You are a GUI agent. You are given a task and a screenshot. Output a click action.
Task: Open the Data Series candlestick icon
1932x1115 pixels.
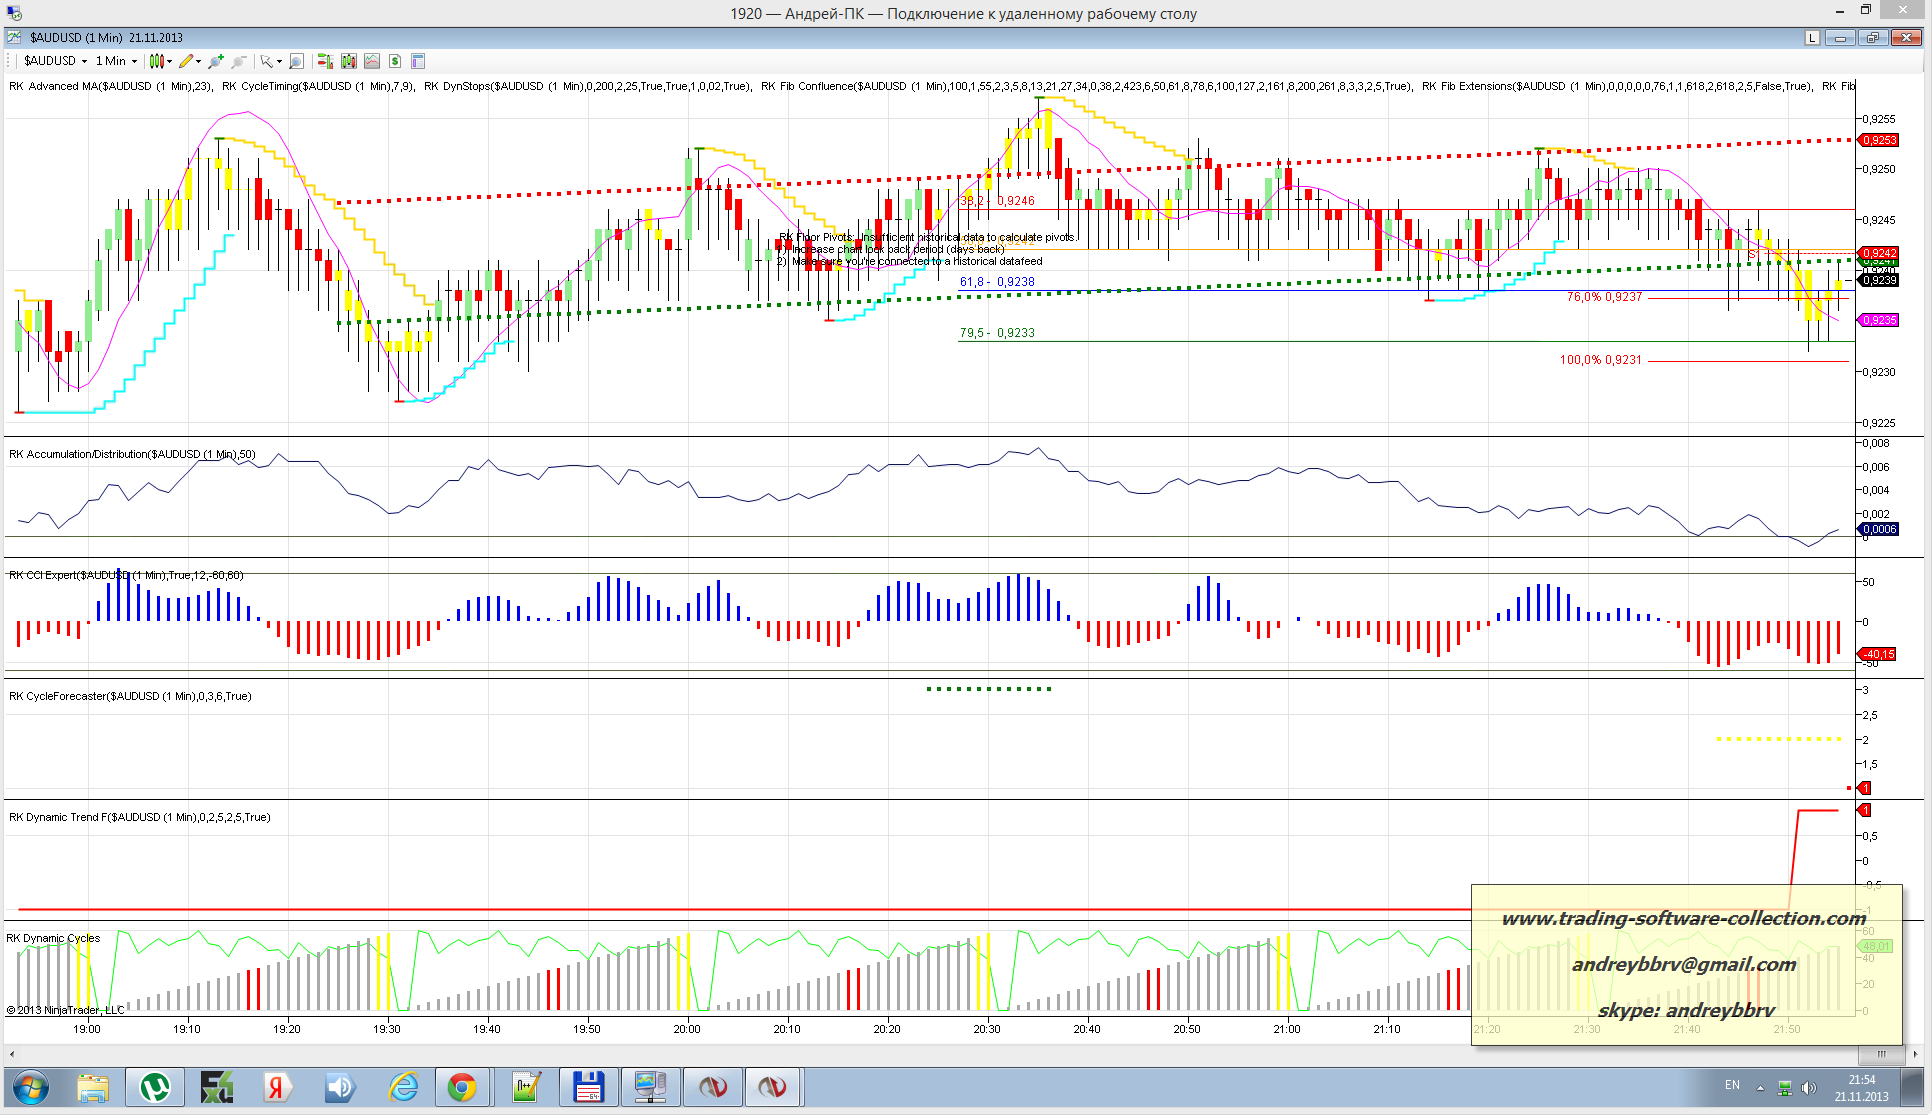(348, 61)
